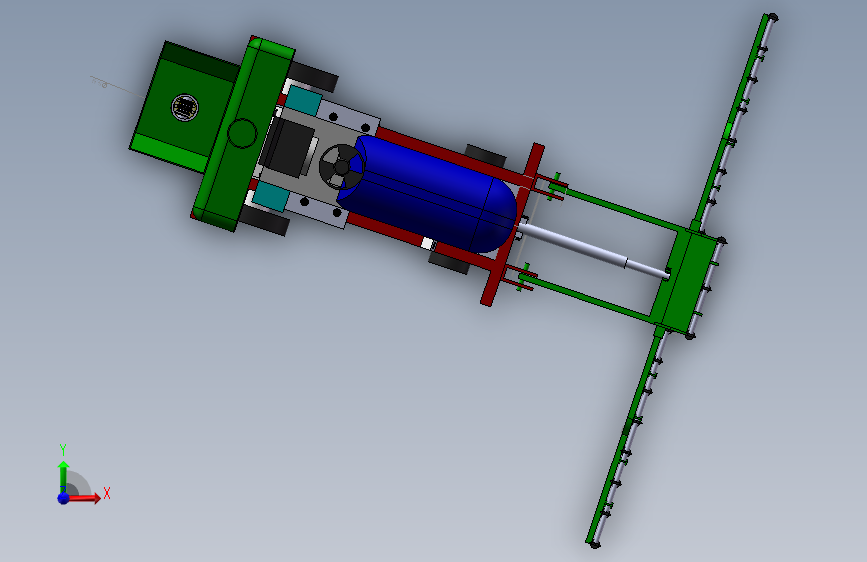Select the black rear wheel below the tank
867x562 pixels.
449,263
